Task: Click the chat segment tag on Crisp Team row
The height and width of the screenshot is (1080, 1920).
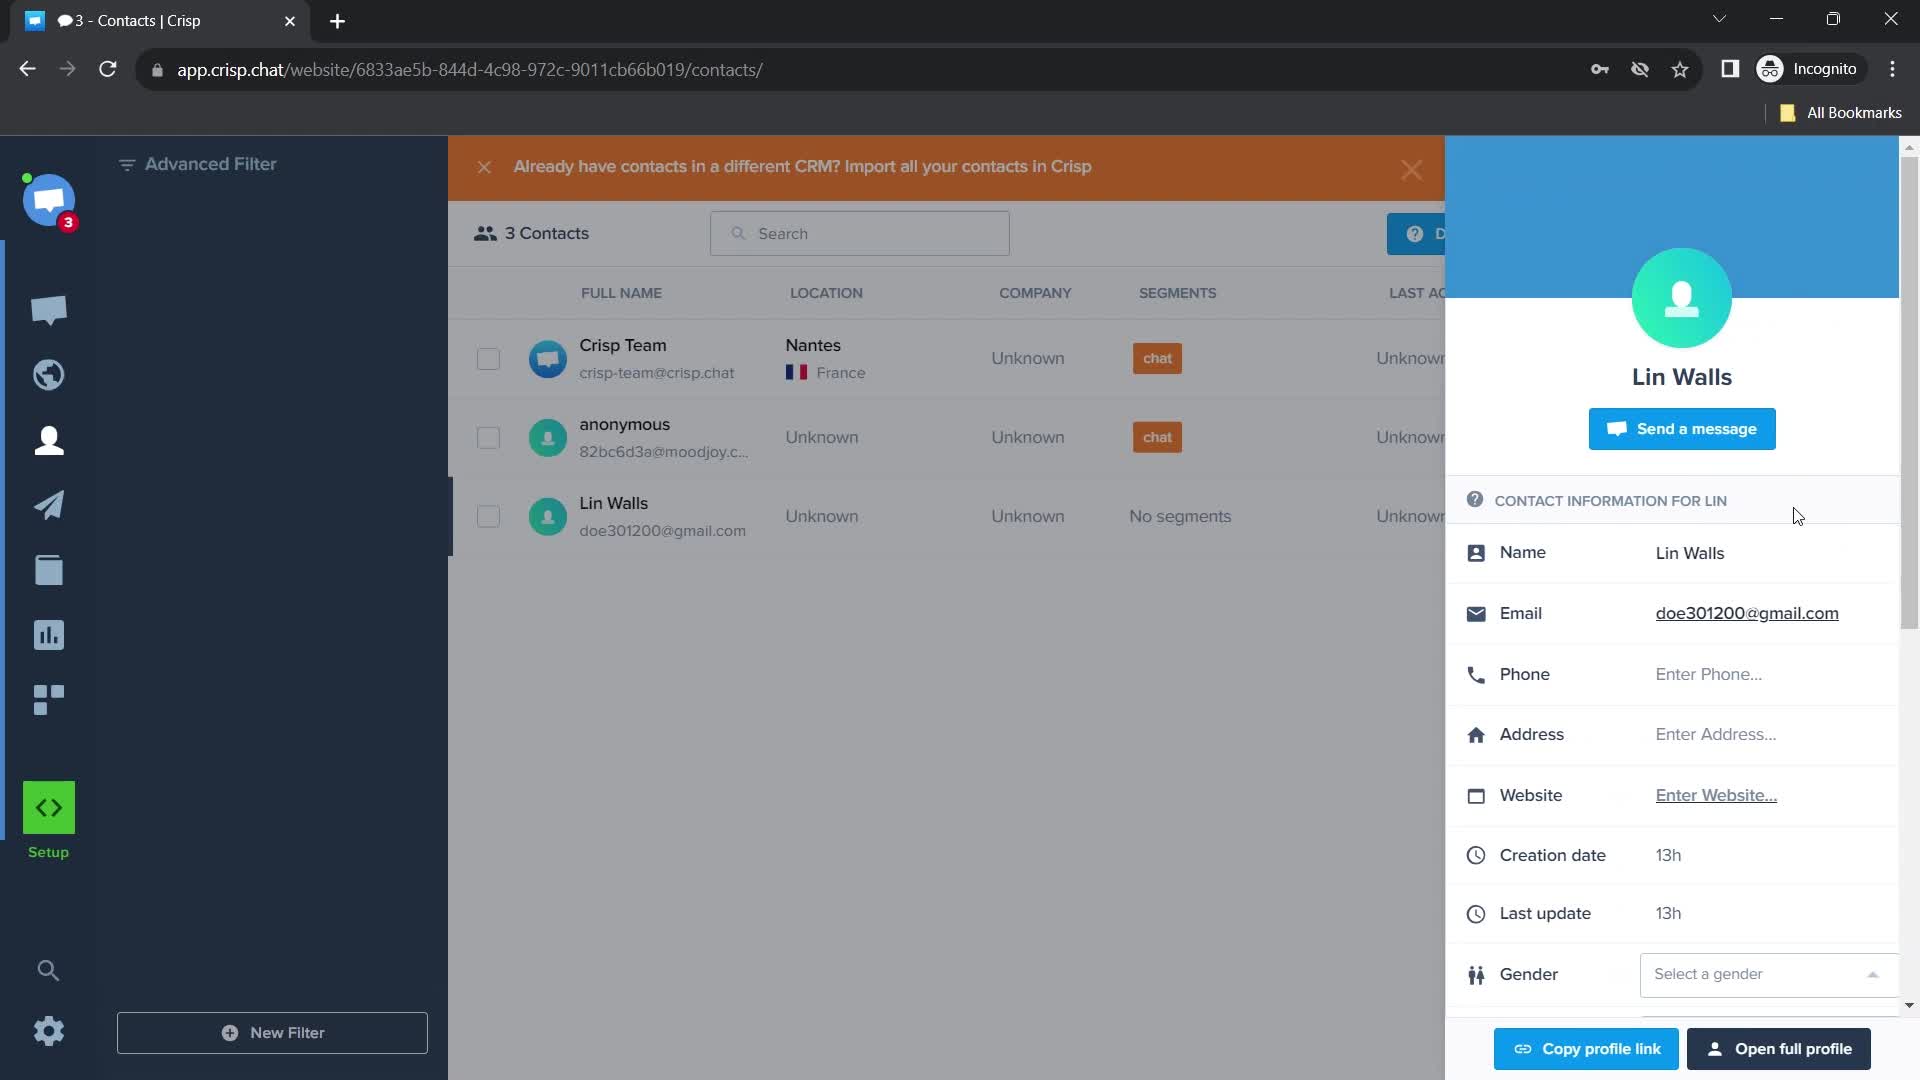Action: pyautogui.click(x=1157, y=358)
